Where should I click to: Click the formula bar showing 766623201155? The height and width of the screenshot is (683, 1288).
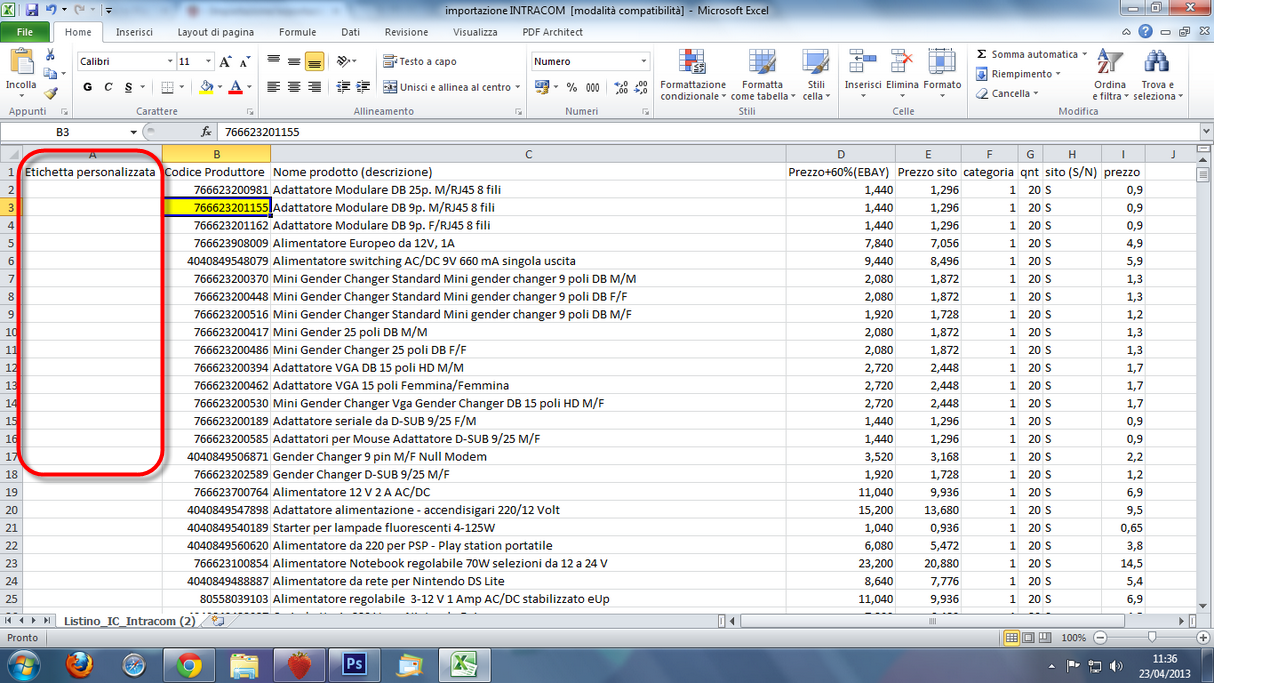[707, 132]
